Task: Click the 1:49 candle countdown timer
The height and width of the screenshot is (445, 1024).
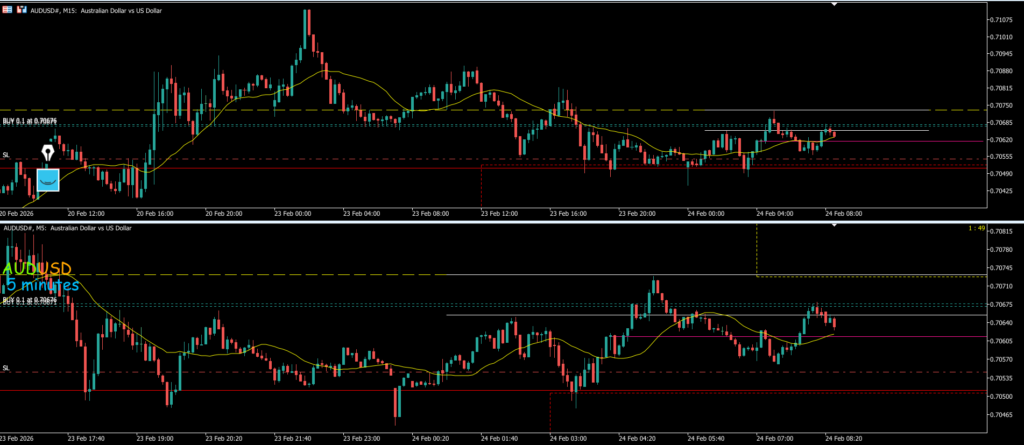Action: coord(977,229)
